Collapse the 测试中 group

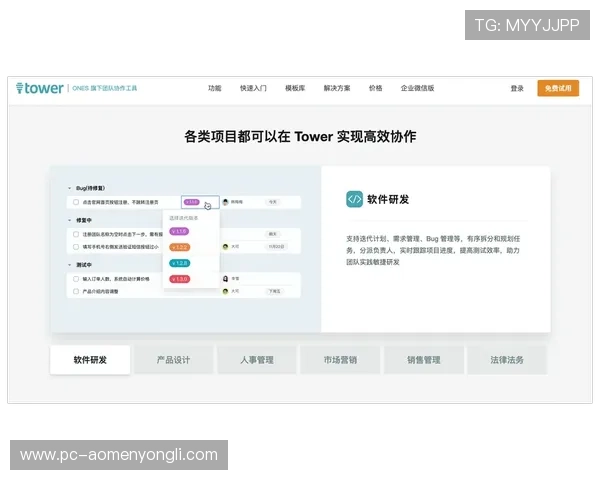(x=69, y=265)
